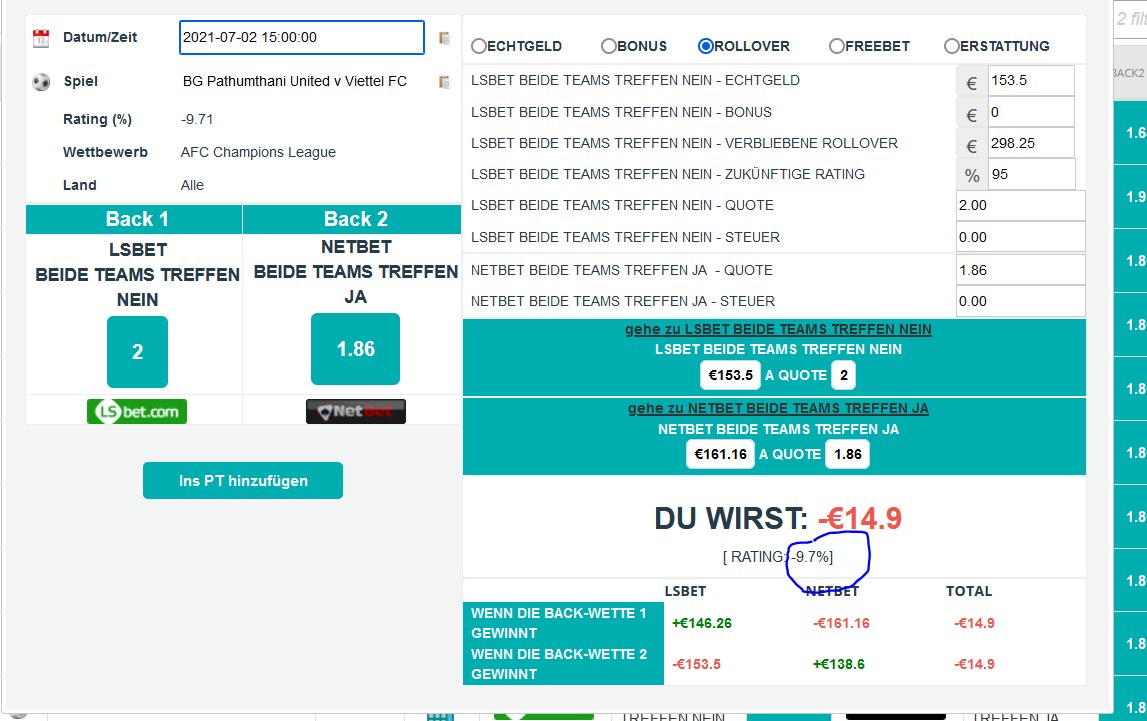The height and width of the screenshot is (721, 1147).
Task: Click the percent symbol beside ZUKÜNFTIGE RATING
Action: pos(971,175)
